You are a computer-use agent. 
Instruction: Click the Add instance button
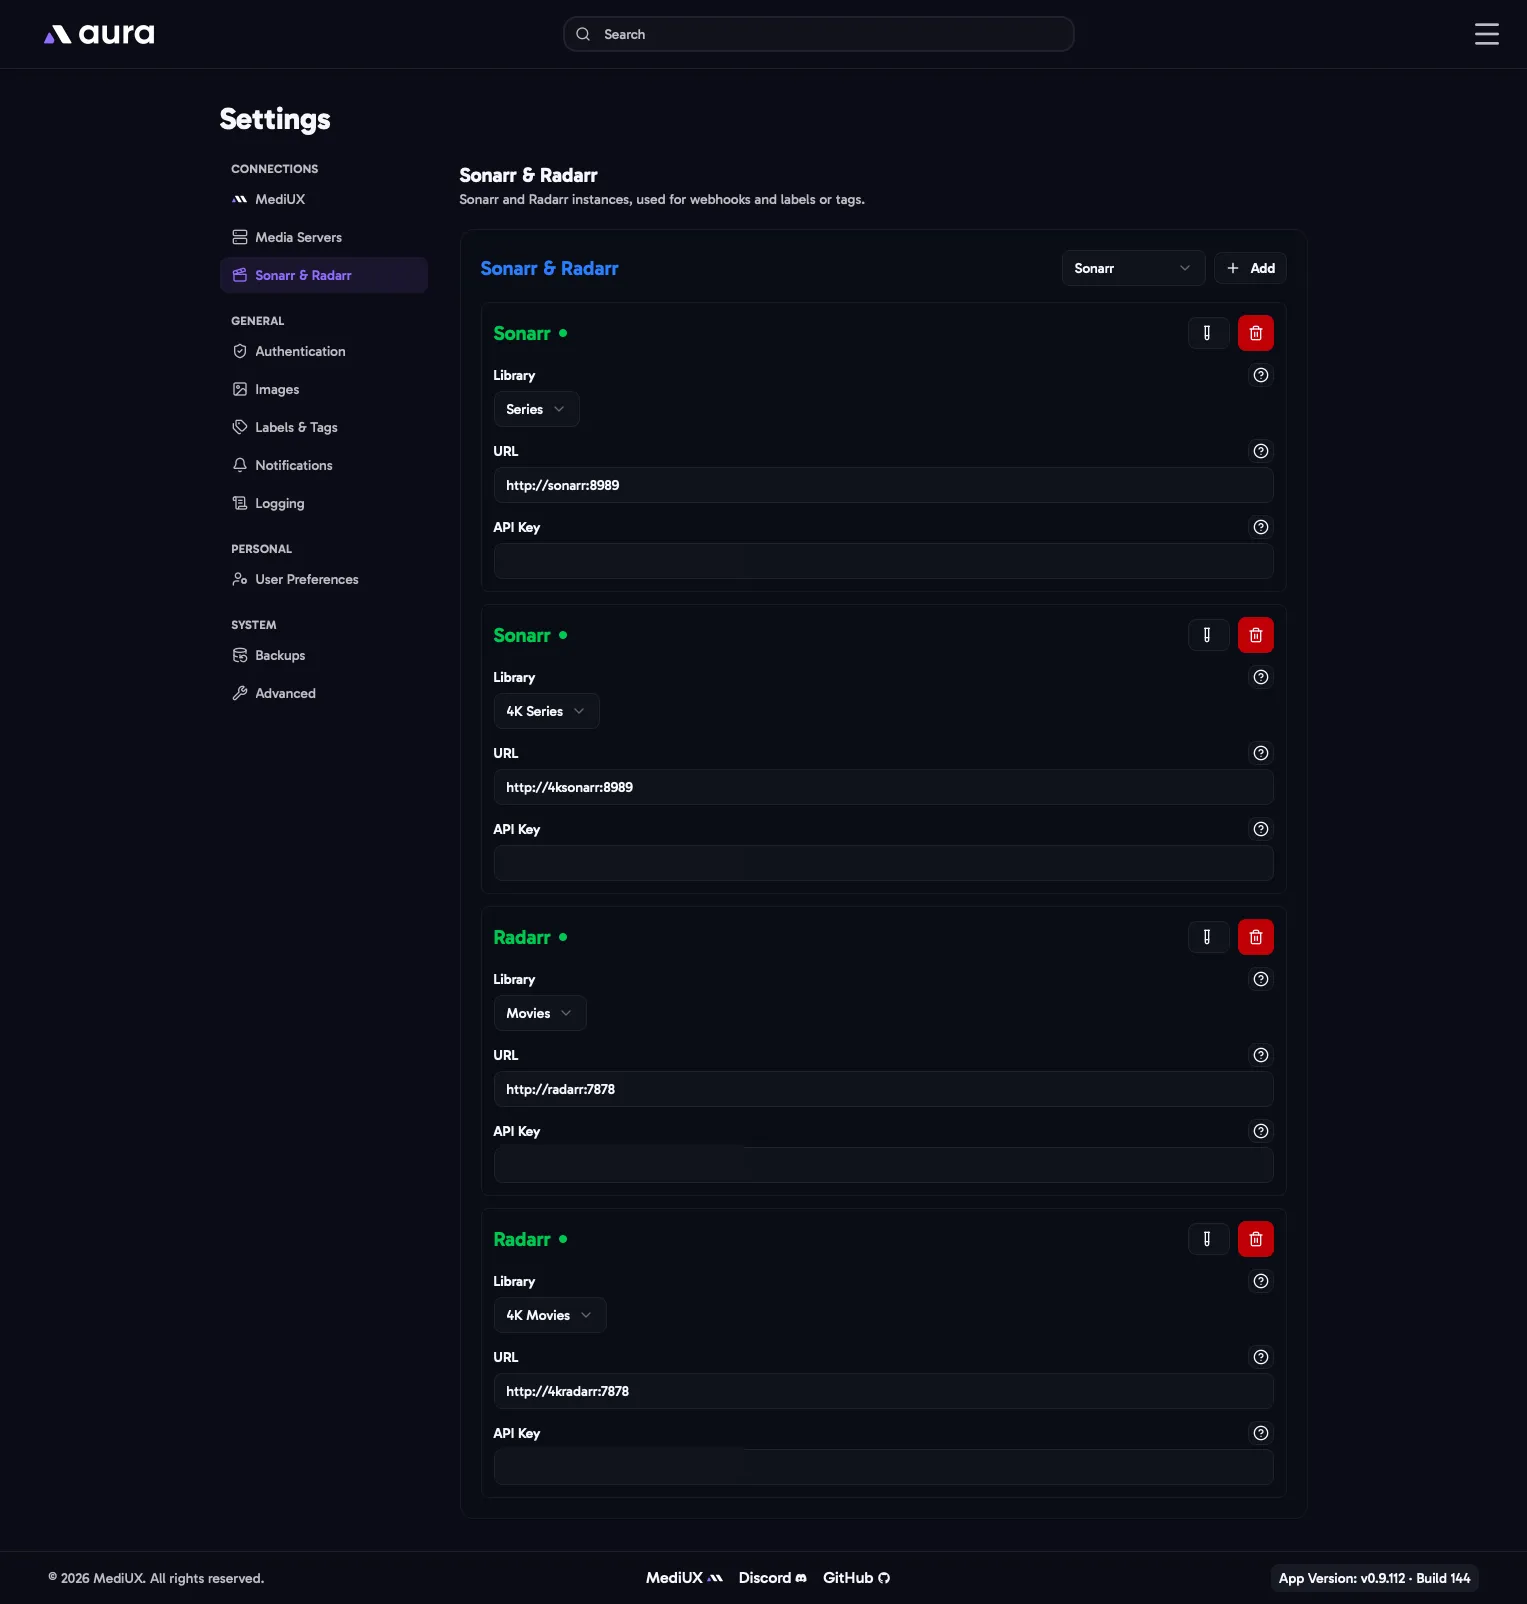pyautogui.click(x=1250, y=268)
